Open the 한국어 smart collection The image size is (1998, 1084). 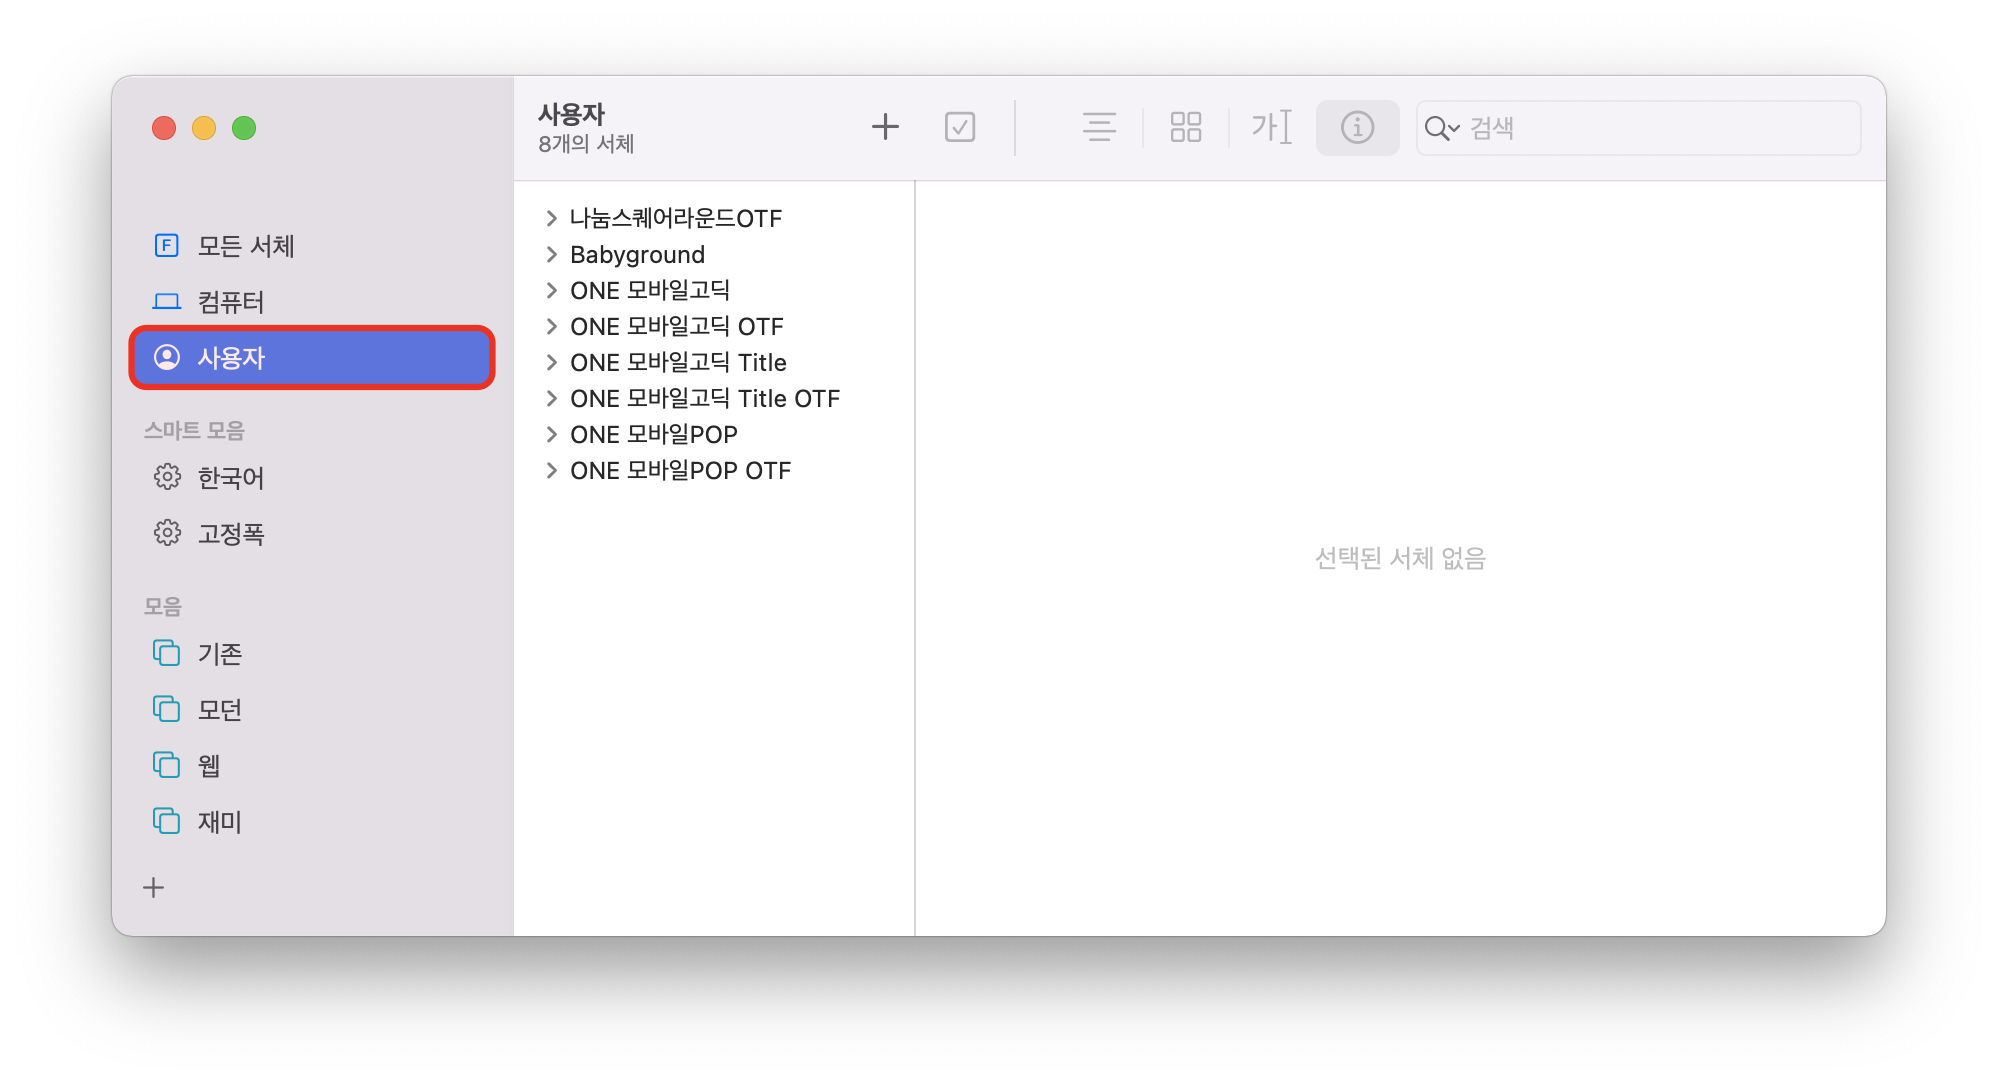coord(230,478)
